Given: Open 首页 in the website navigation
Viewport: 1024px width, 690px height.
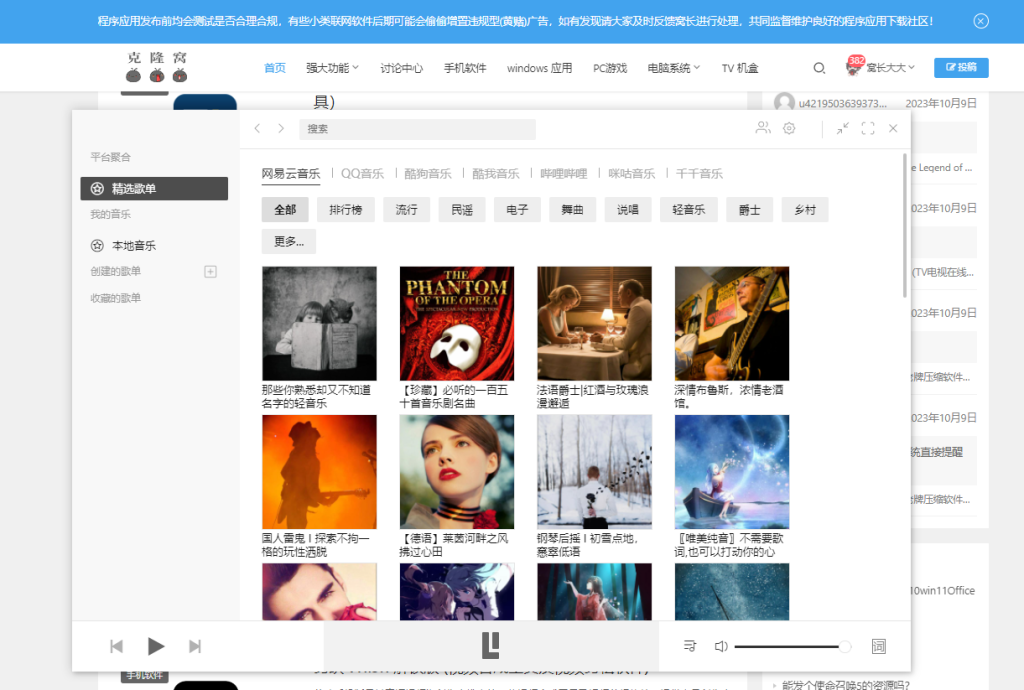Looking at the screenshot, I should pyautogui.click(x=275, y=68).
